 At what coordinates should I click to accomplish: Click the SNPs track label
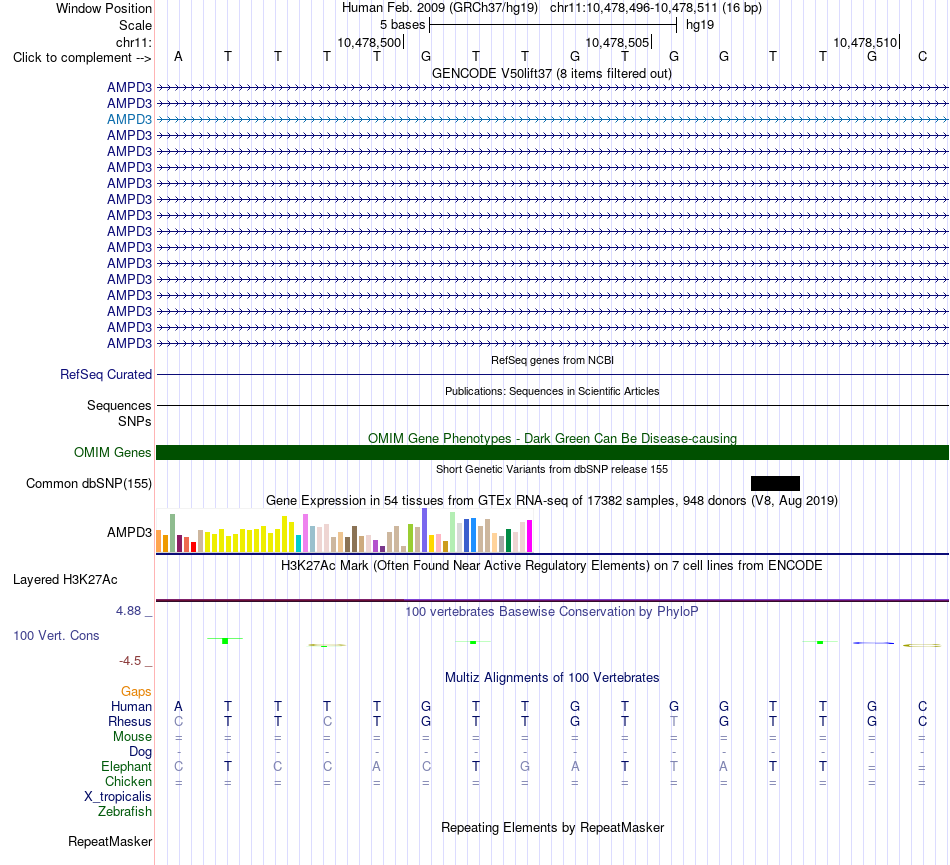135,421
